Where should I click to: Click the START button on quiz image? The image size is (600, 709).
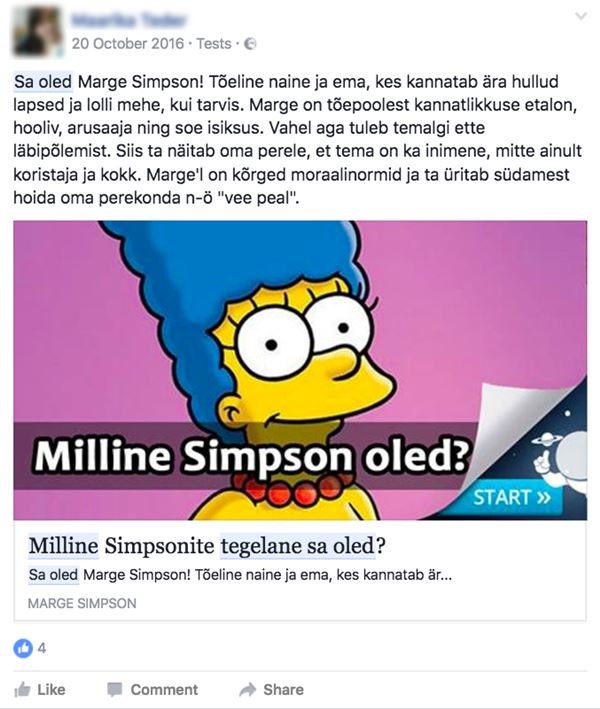pyautogui.click(x=512, y=497)
